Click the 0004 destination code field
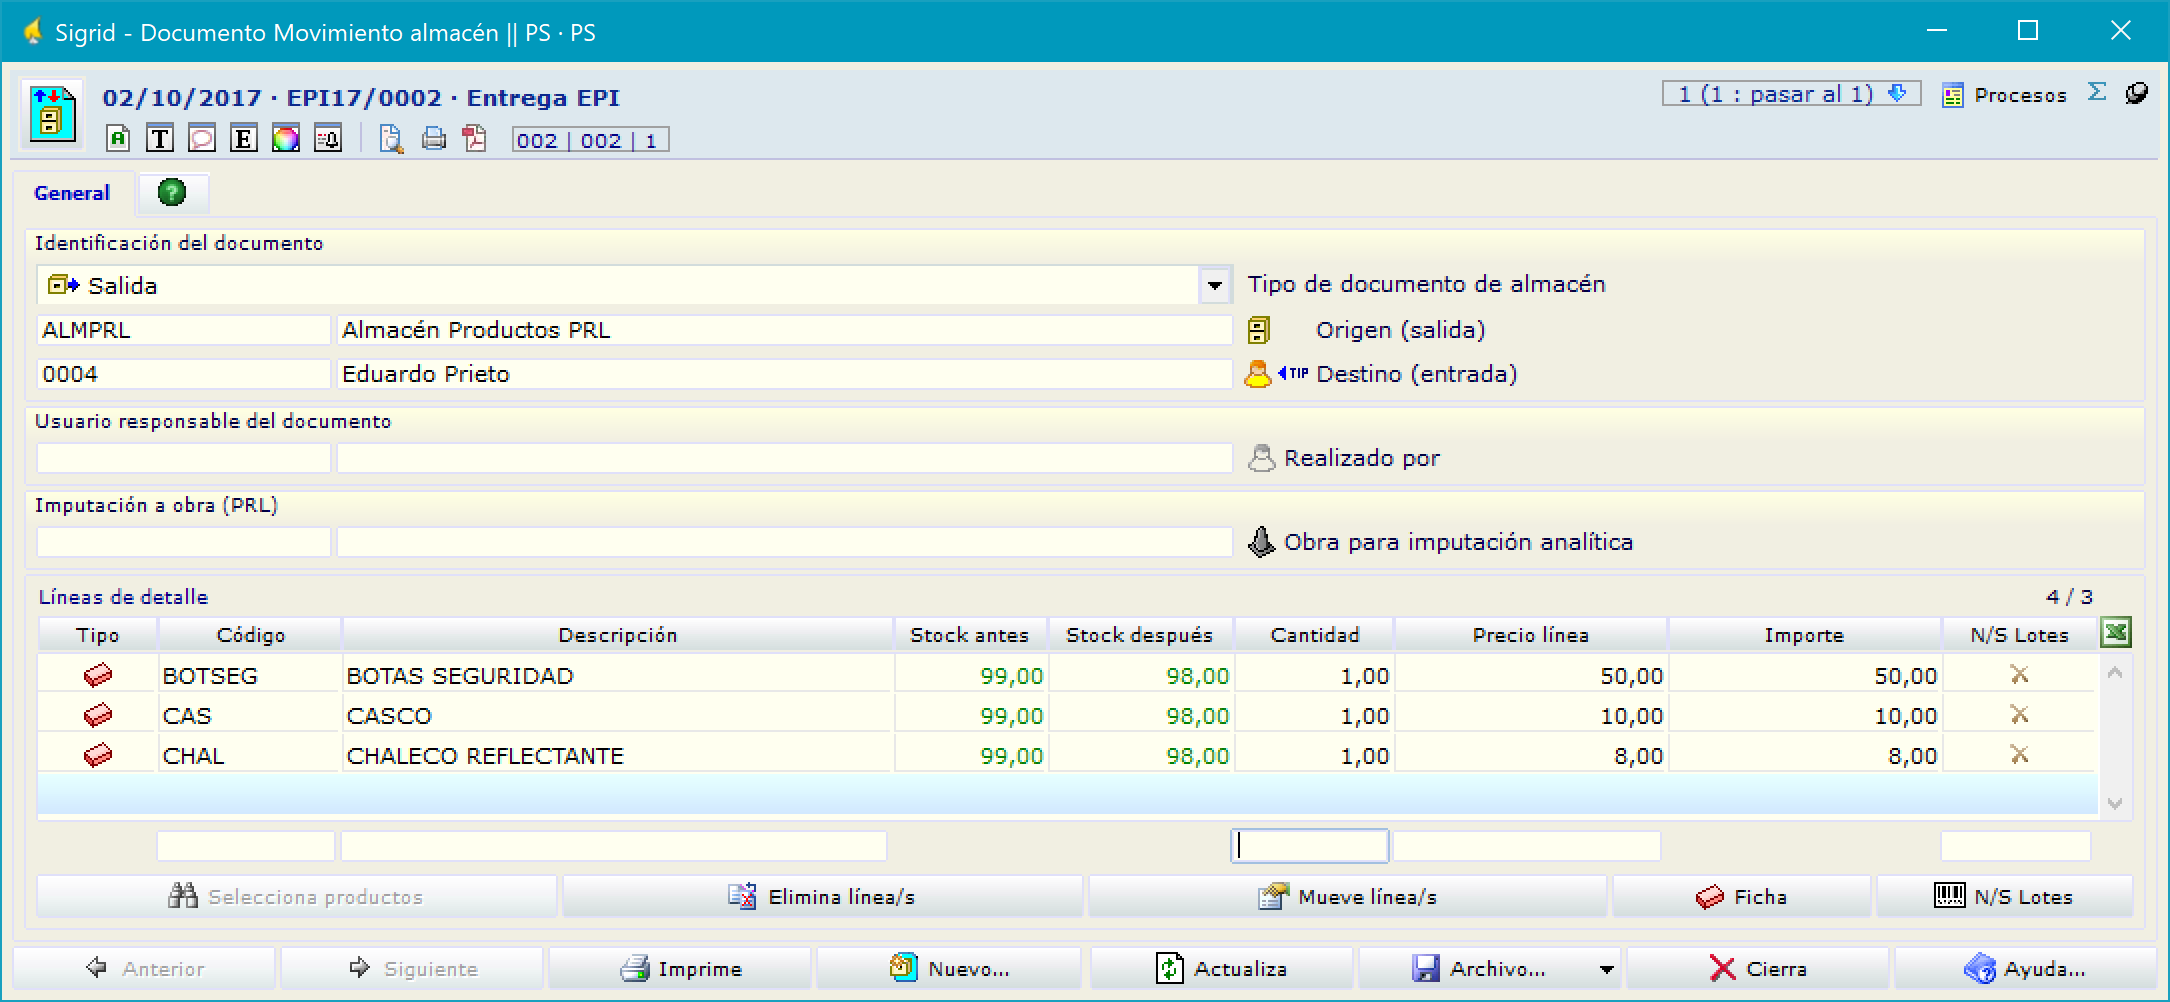2170x1002 pixels. (x=183, y=374)
